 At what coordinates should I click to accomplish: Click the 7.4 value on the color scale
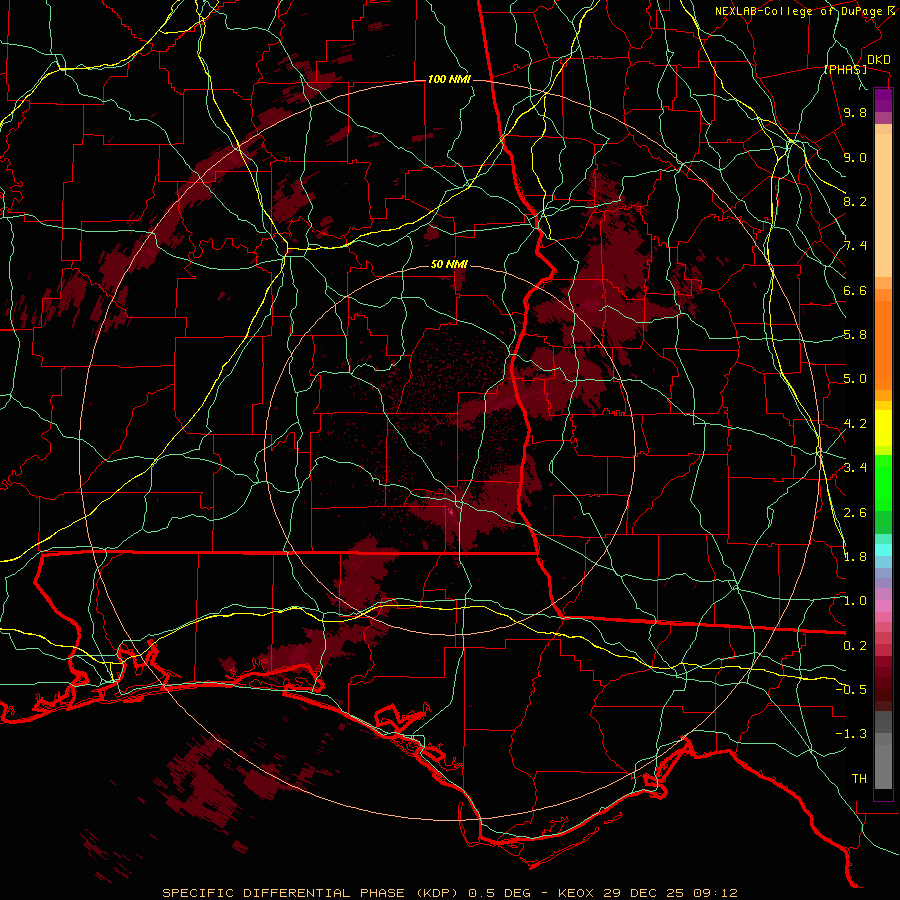(x=855, y=246)
